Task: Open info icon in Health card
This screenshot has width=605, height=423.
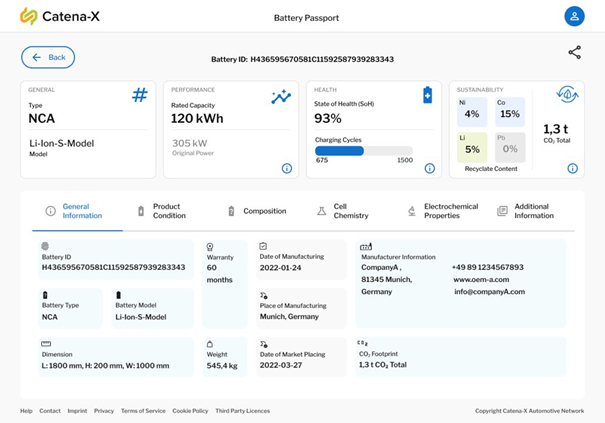Action: click(x=430, y=168)
